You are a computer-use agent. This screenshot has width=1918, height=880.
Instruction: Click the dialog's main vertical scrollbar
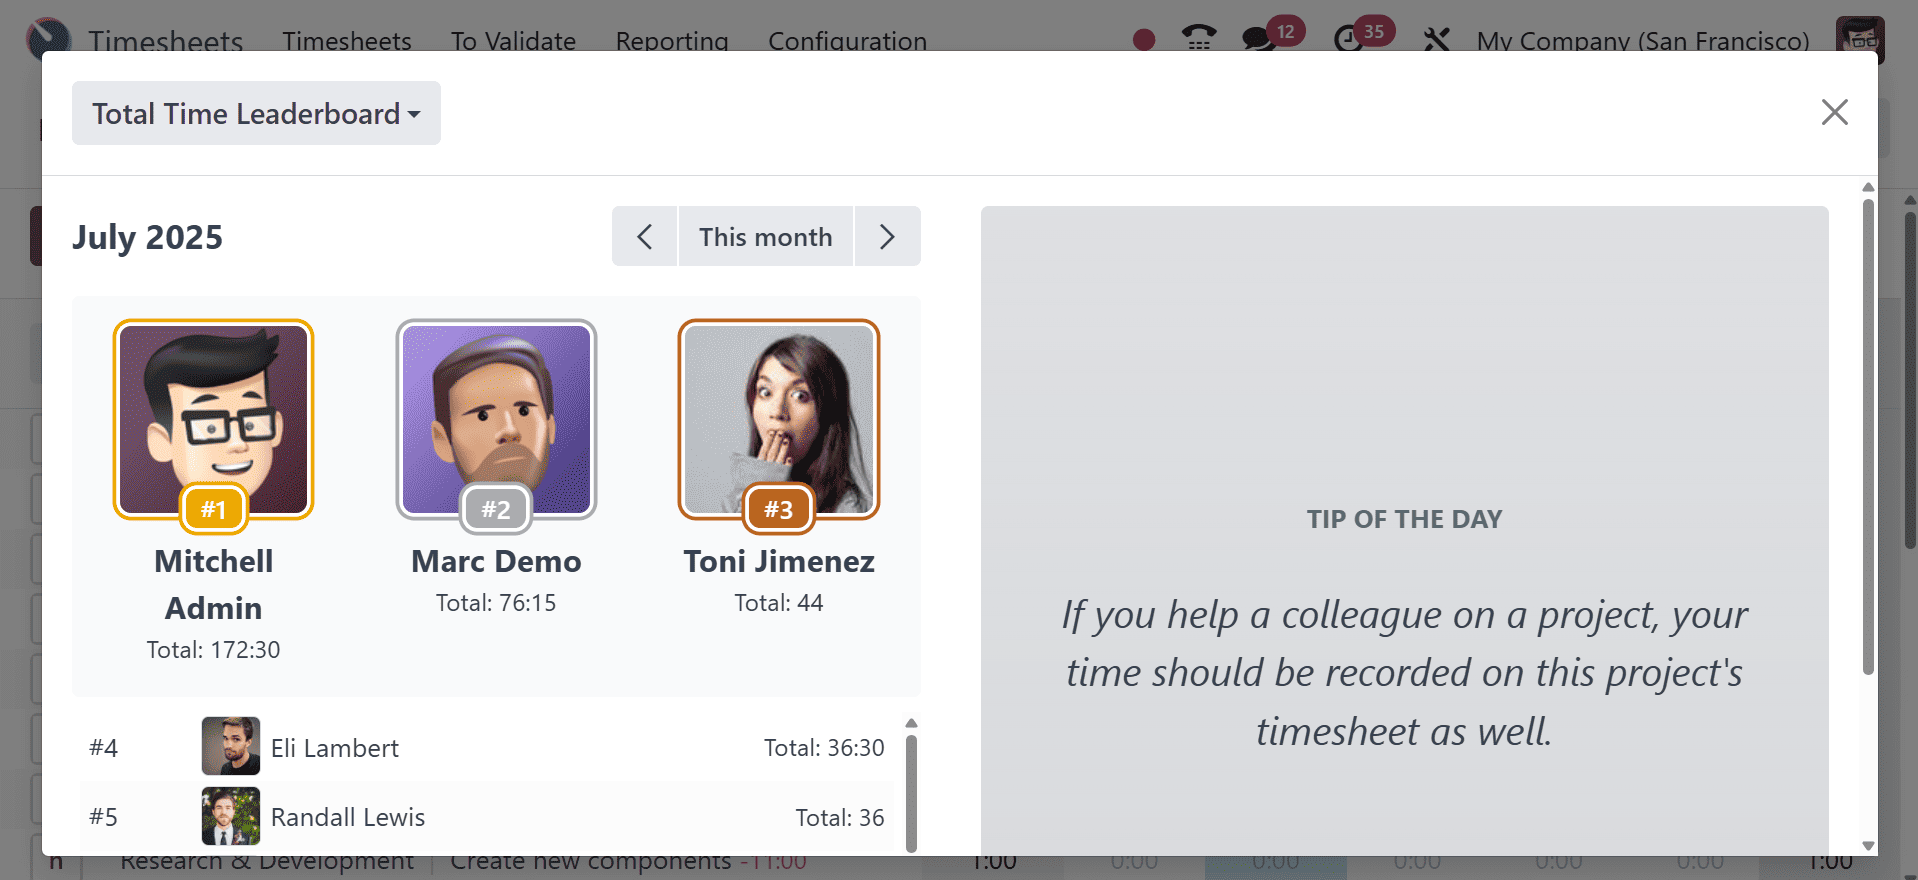1868,437
